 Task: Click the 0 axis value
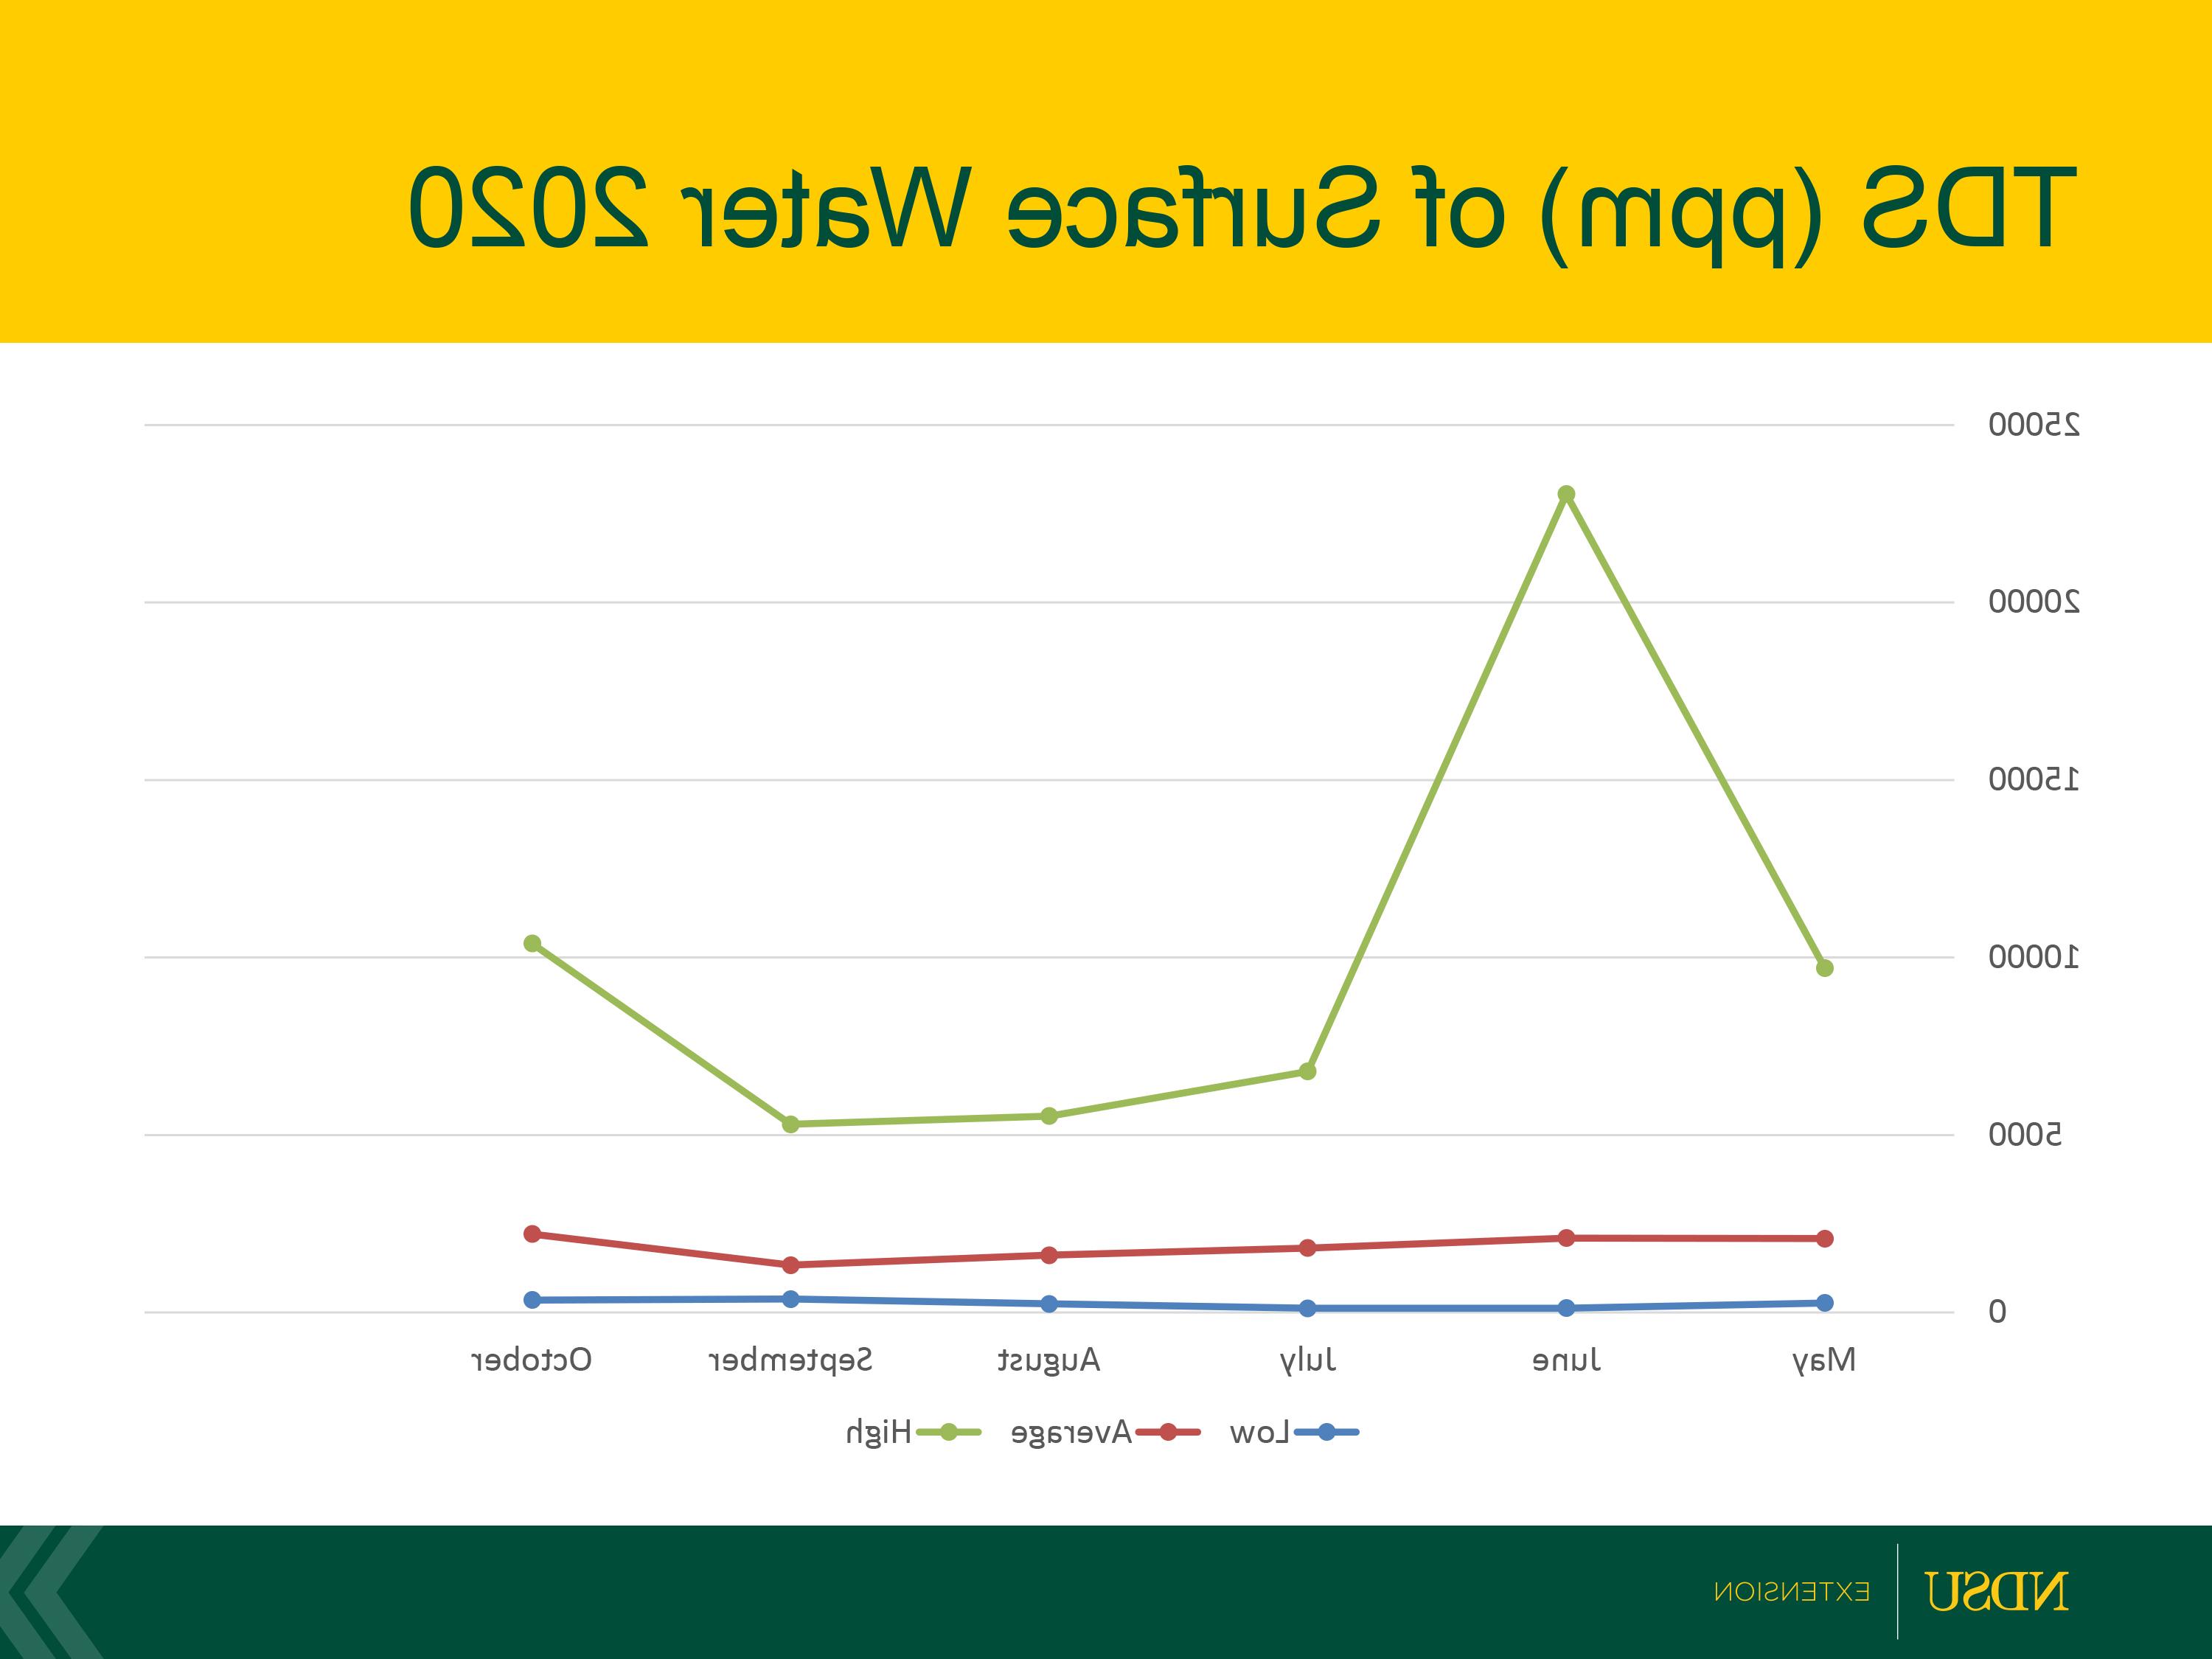pyautogui.click(x=1997, y=1312)
